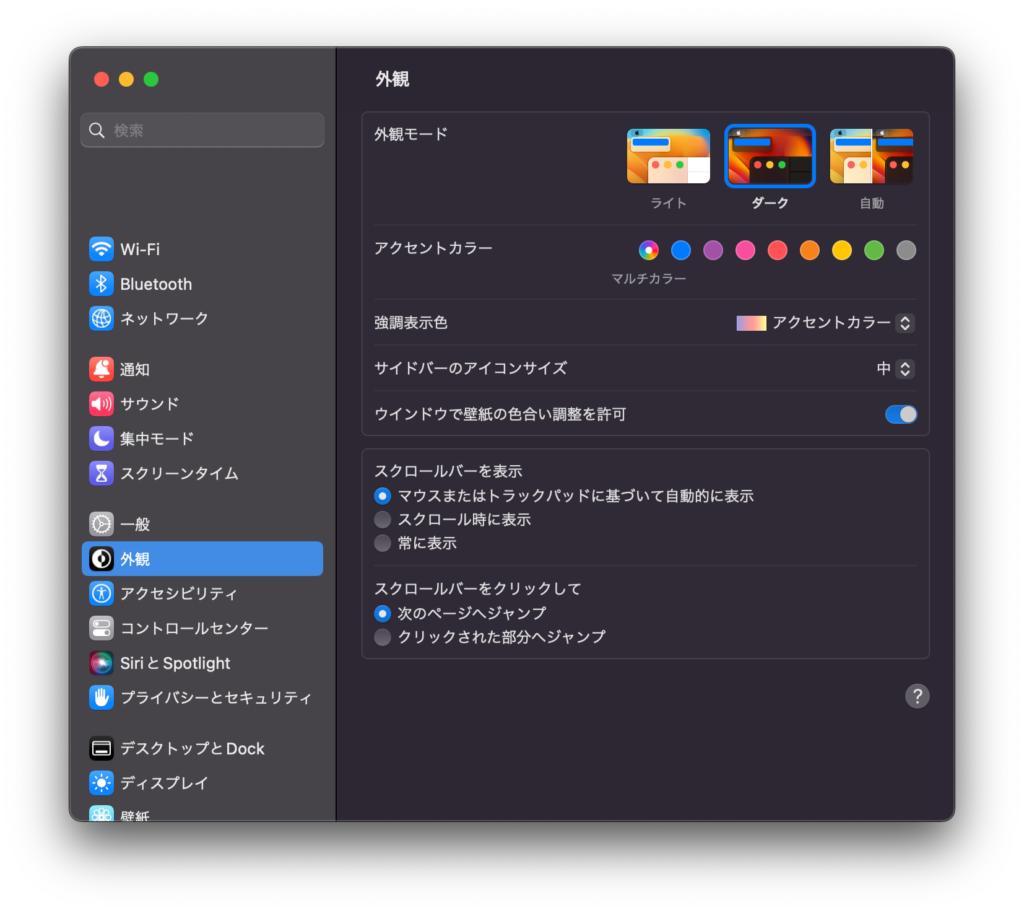Click the ネットワーク globe icon

tap(101, 319)
